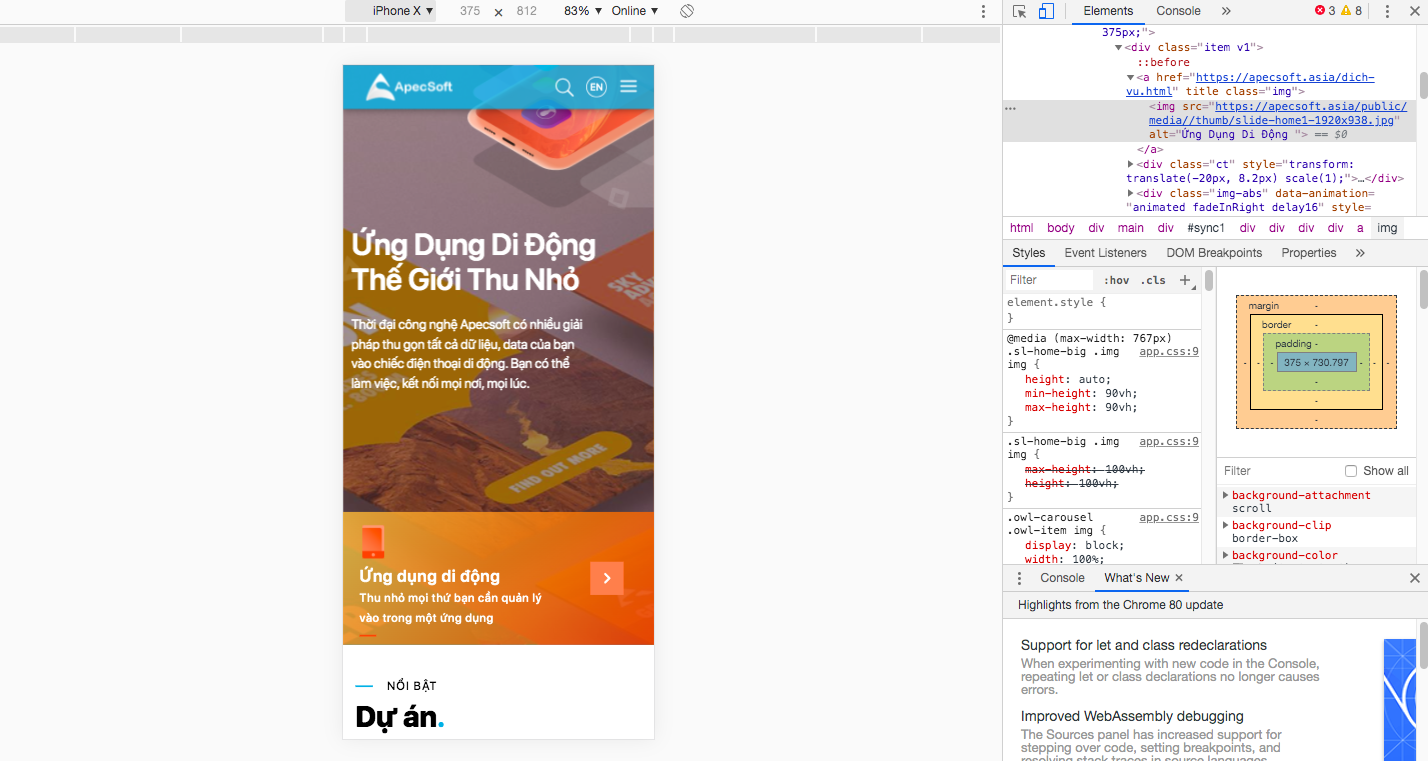Image resolution: width=1428 pixels, height=761 pixels.
Task: Expand the div class img-abs node
Action: [x=1131, y=193]
